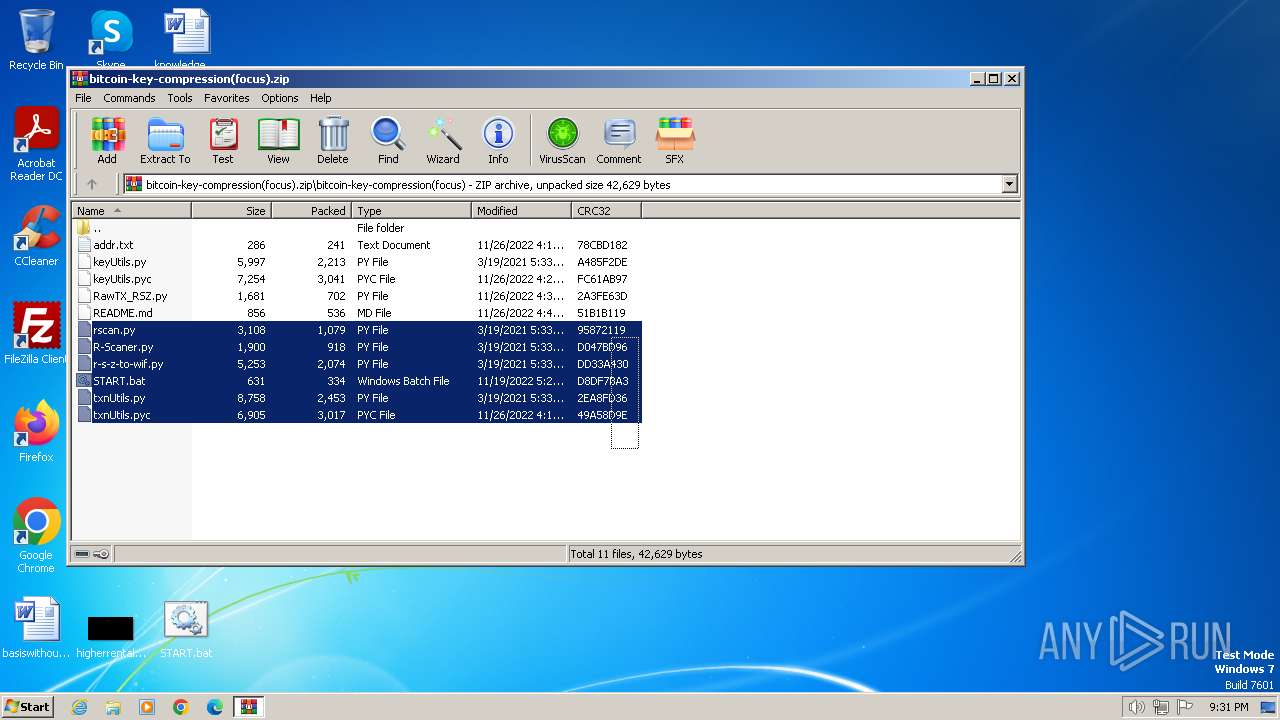
Task: Open Microsoft Edge in the taskbar
Action: [x=215, y=707]
